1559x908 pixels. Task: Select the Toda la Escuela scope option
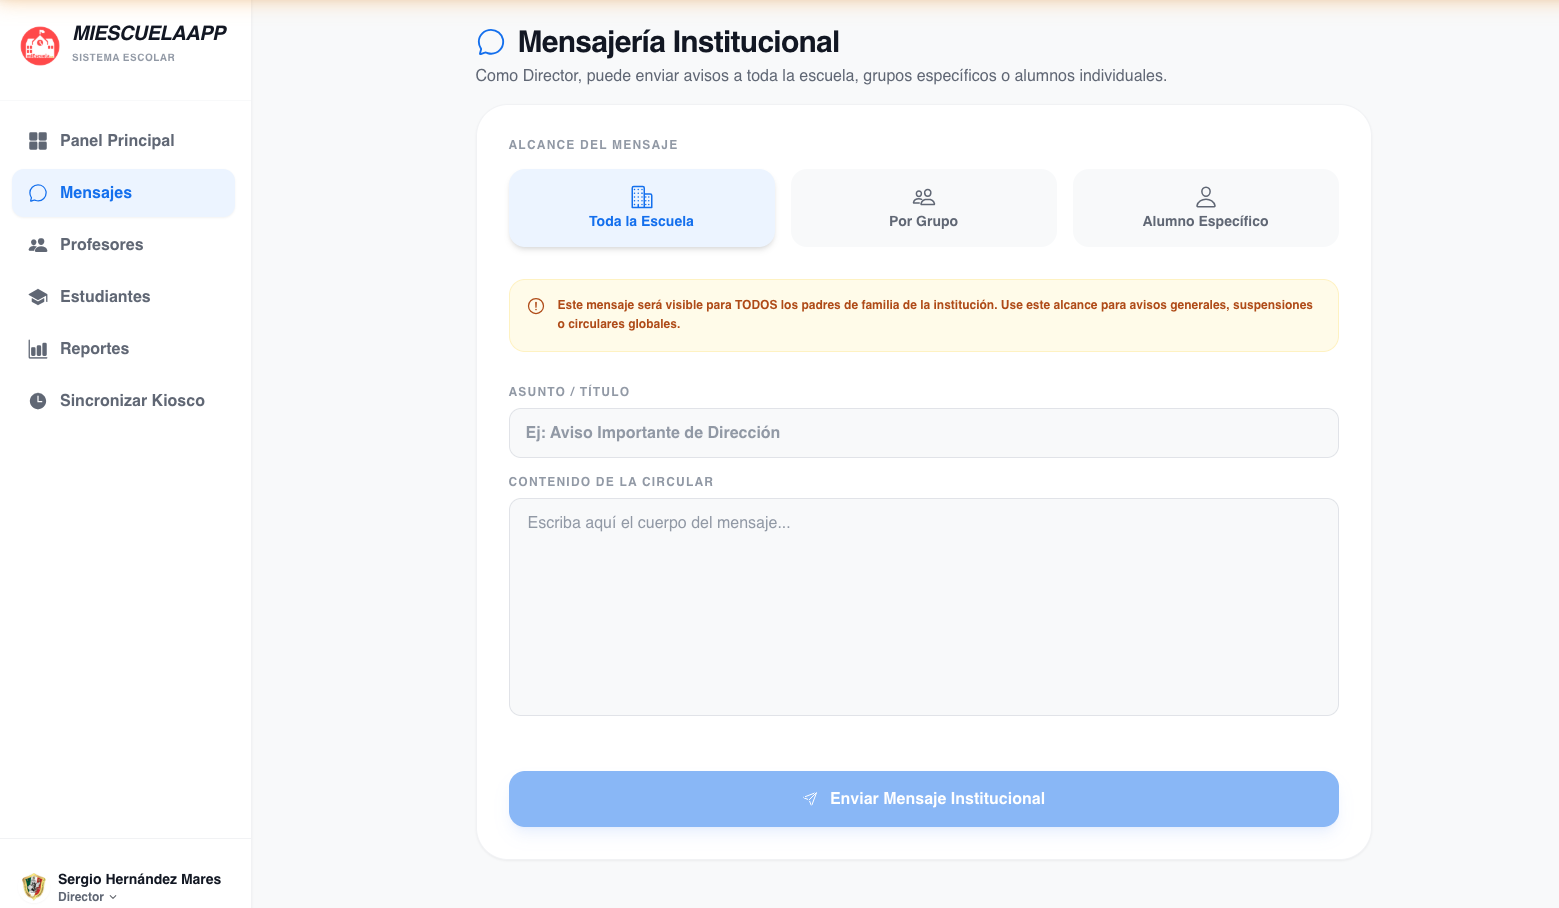point(641,208)
